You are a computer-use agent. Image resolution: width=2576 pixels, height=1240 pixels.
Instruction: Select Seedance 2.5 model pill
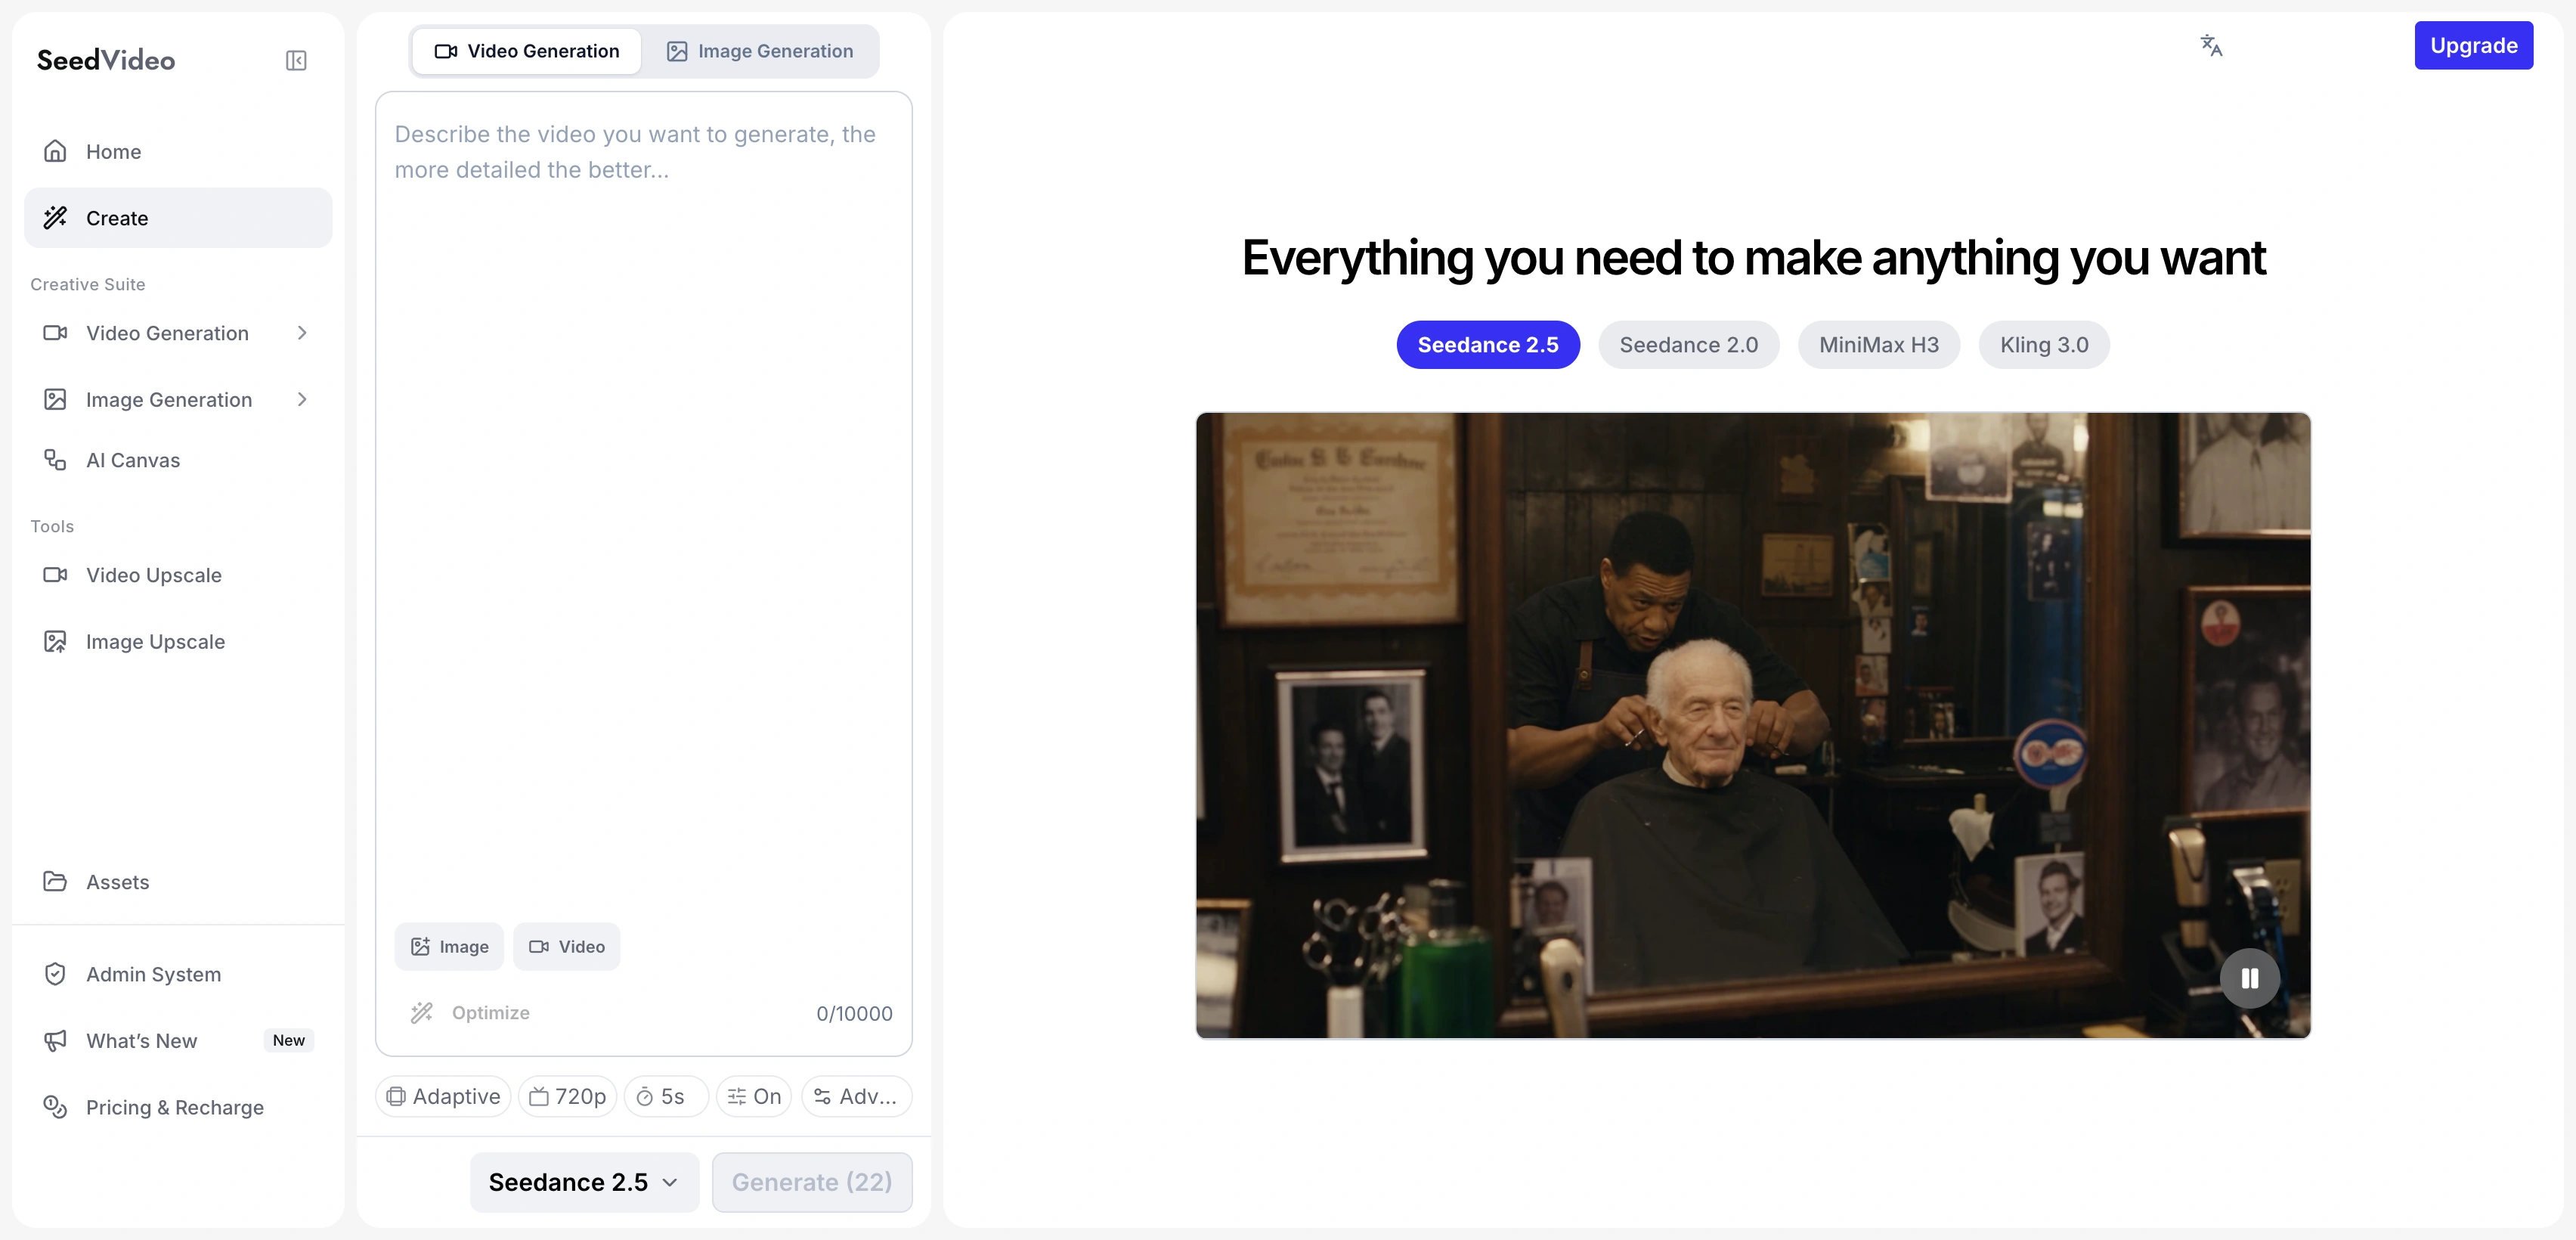1488,345
